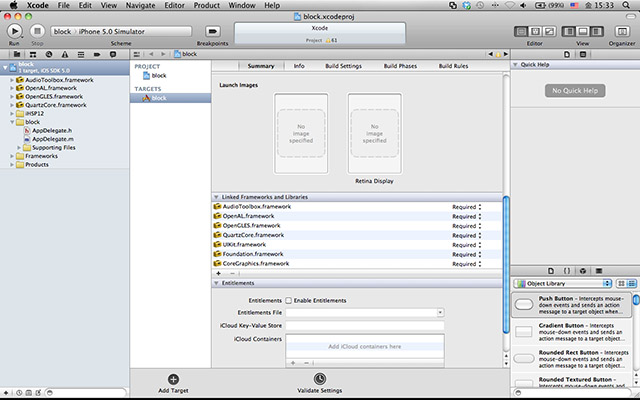Show the Issue navigator warning icon
This screenshot has width=640, height=400.
click(64, 54)
